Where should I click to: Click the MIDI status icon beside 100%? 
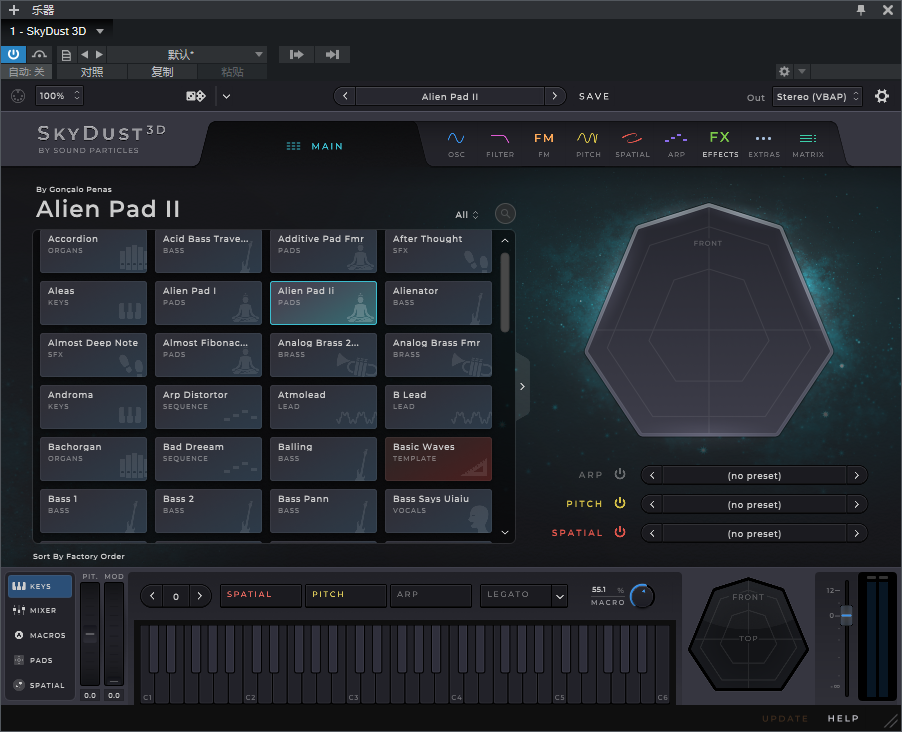coord(18,96)
